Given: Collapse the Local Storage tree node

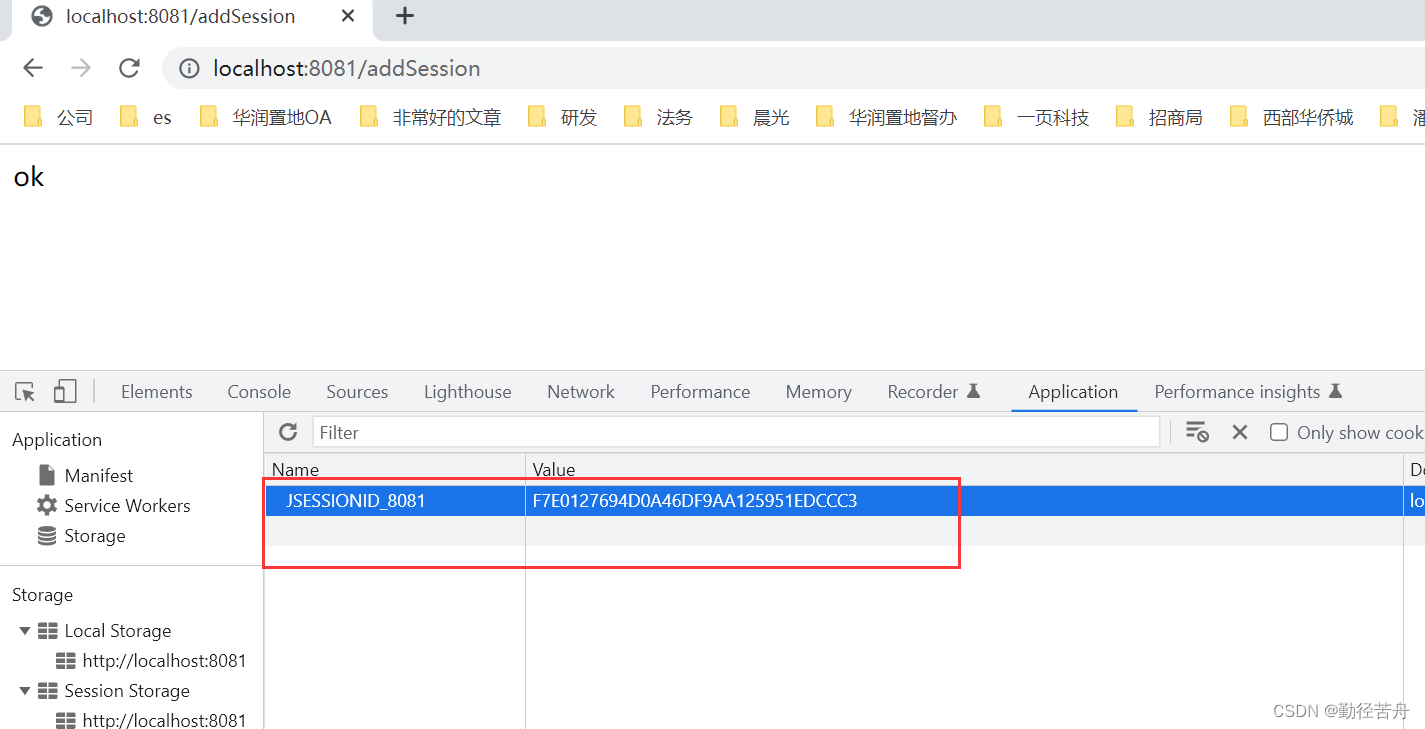Looking at the screenshot, I should [x=25, y=631].
